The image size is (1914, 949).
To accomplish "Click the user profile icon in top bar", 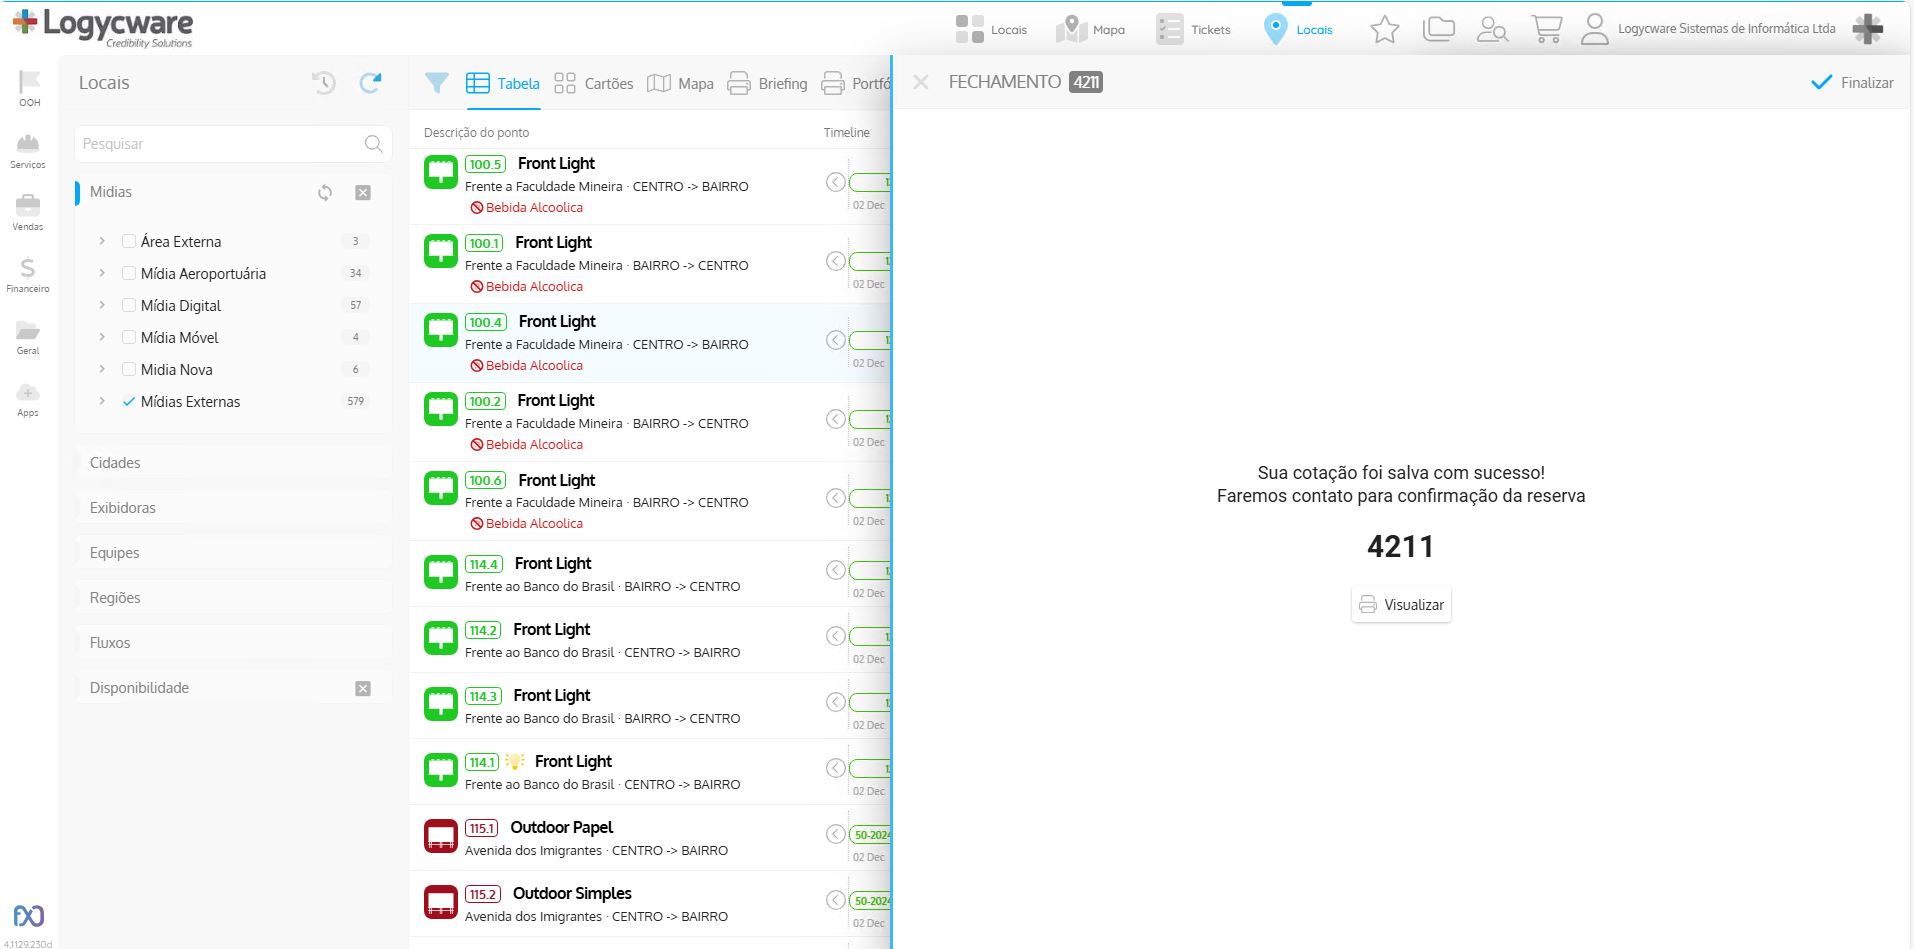I will pos(1595,29).
